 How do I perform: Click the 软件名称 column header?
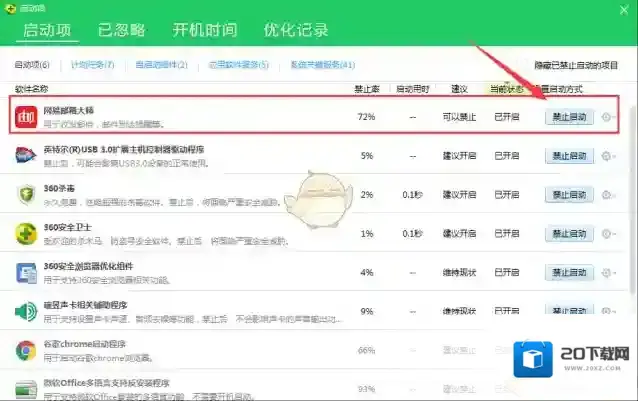click(31, 89)
